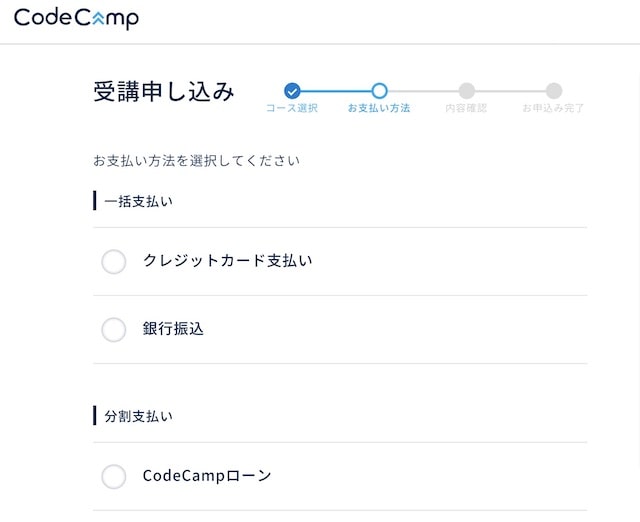Image resolution: width=640 pixels, height=522 pixels.
Task: Click the 分割支払い section heading
Action: tap(138, 416)
